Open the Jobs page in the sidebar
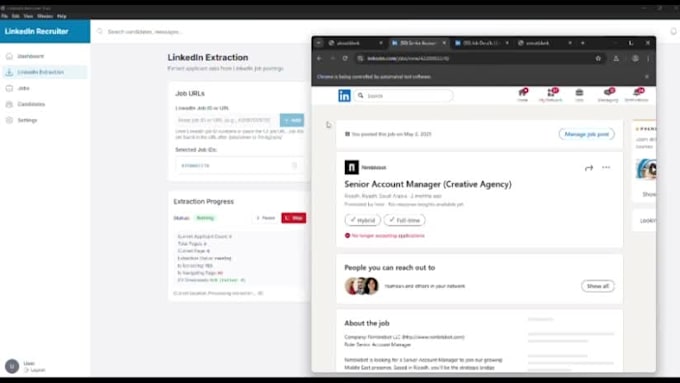 [x=23, y=88]
